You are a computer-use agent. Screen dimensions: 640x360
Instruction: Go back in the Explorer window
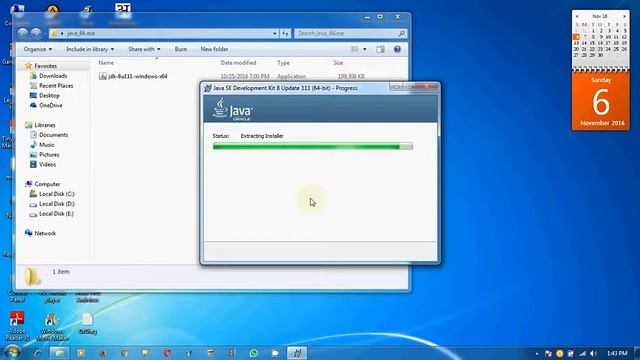pyautogui.click(x=23, y=33)
